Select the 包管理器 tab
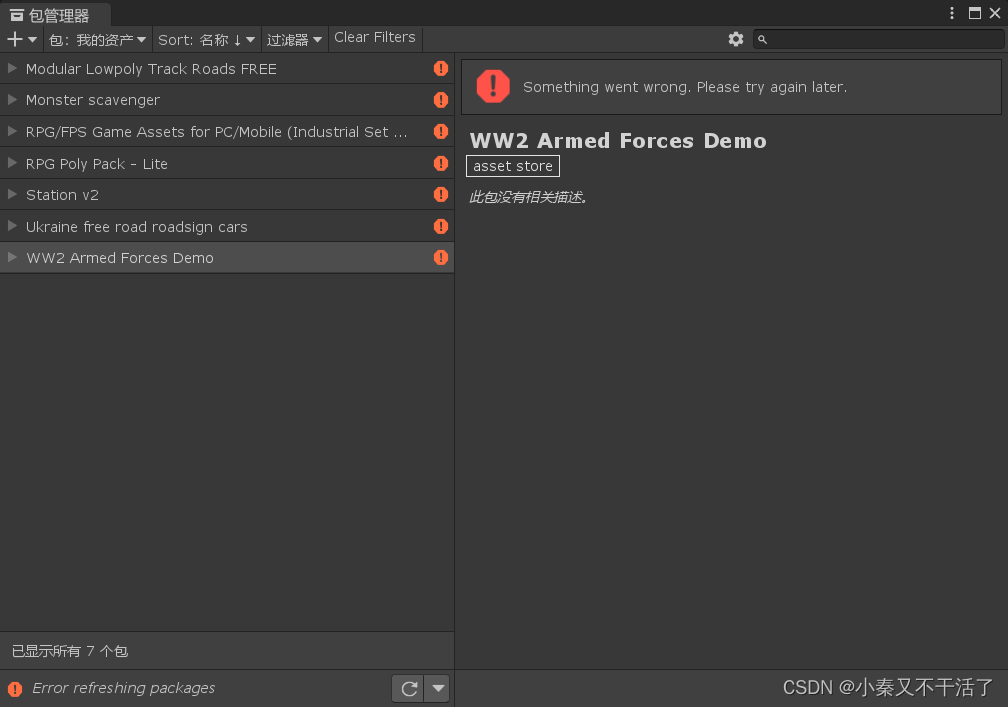Viewport: 1008px width, 707px height. (50, 14)
